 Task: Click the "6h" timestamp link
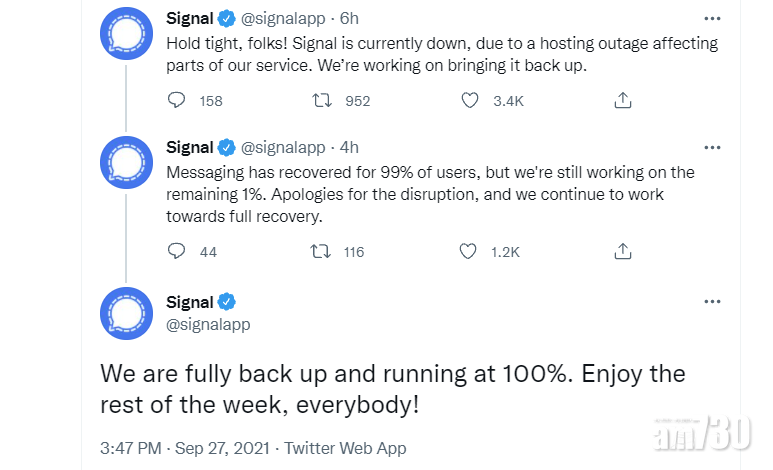tap(348, 19)
